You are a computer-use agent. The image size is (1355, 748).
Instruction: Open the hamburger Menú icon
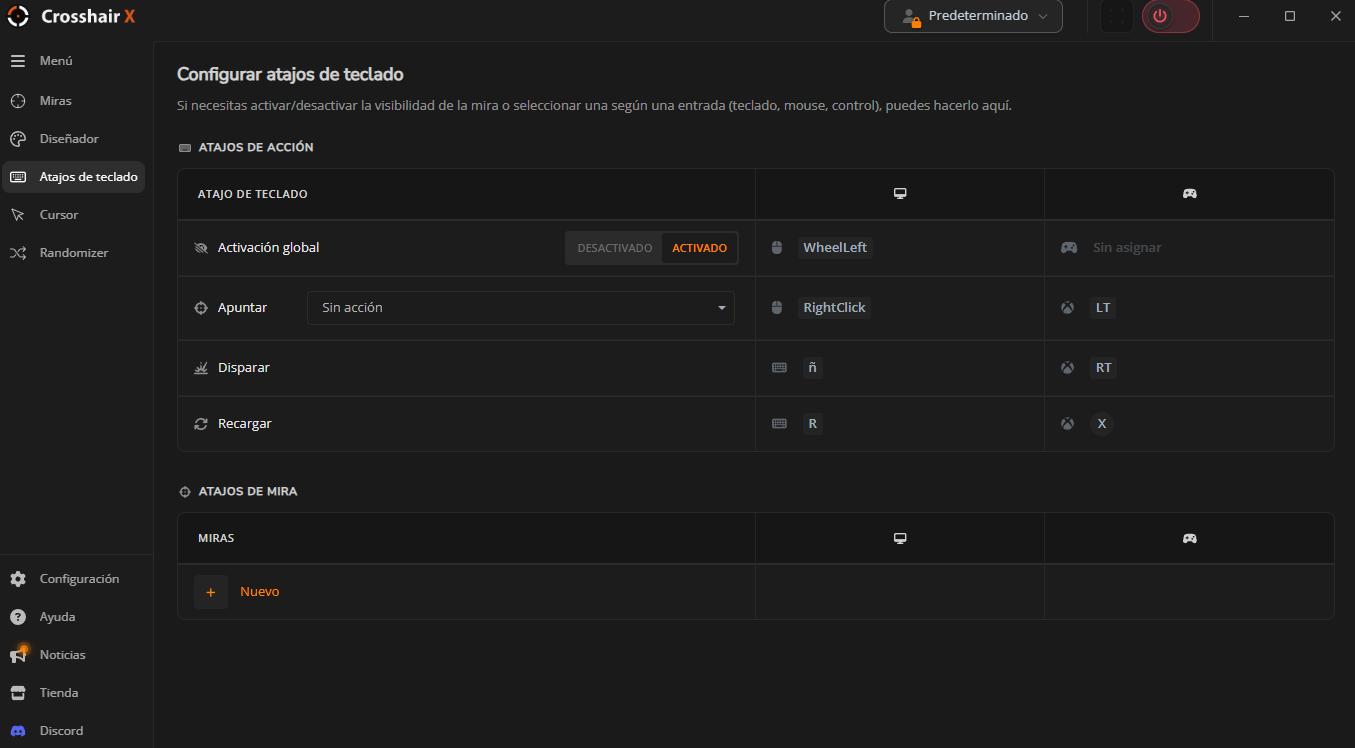coord(18,61)
